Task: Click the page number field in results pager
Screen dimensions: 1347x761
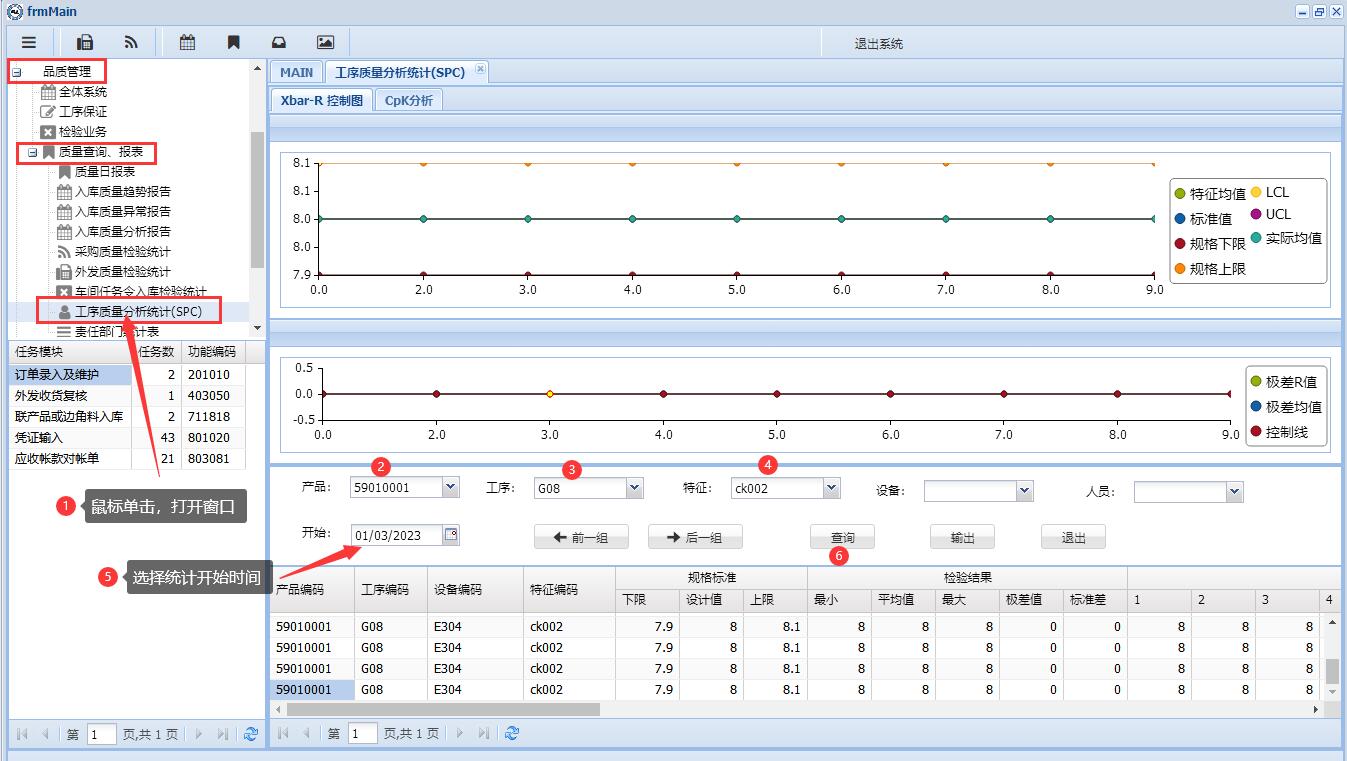Action: 363,733
